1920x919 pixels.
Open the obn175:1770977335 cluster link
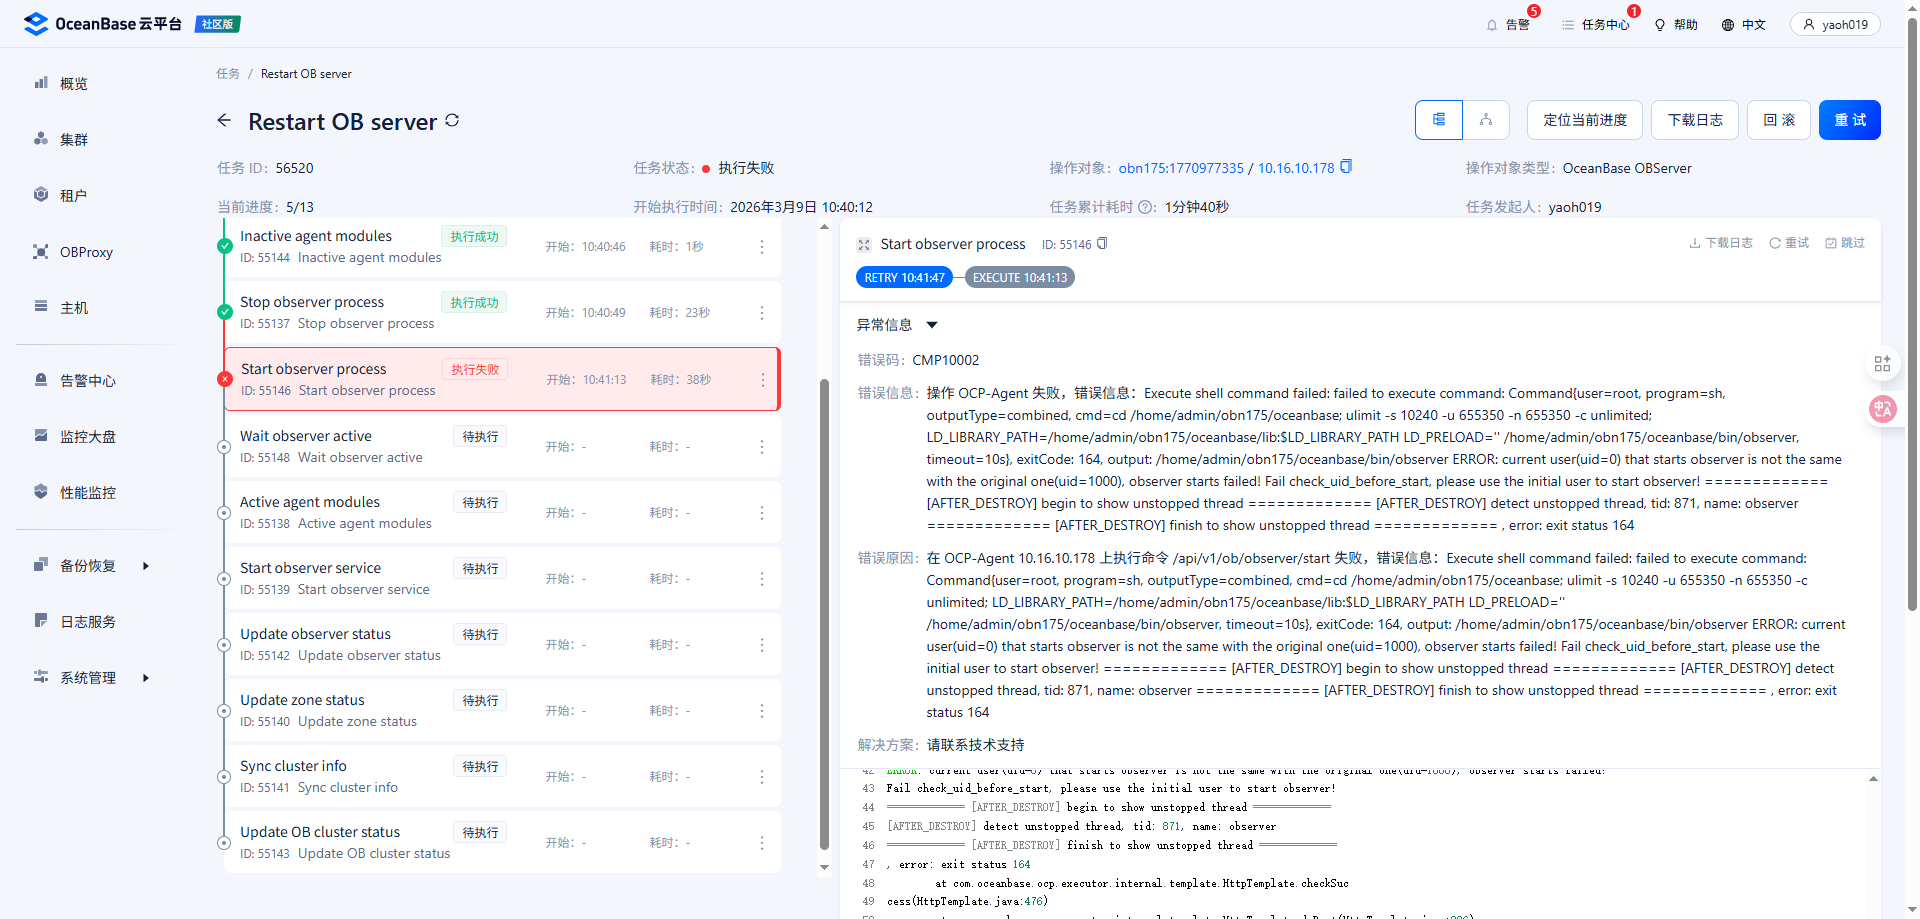(x=1181, y=168)
